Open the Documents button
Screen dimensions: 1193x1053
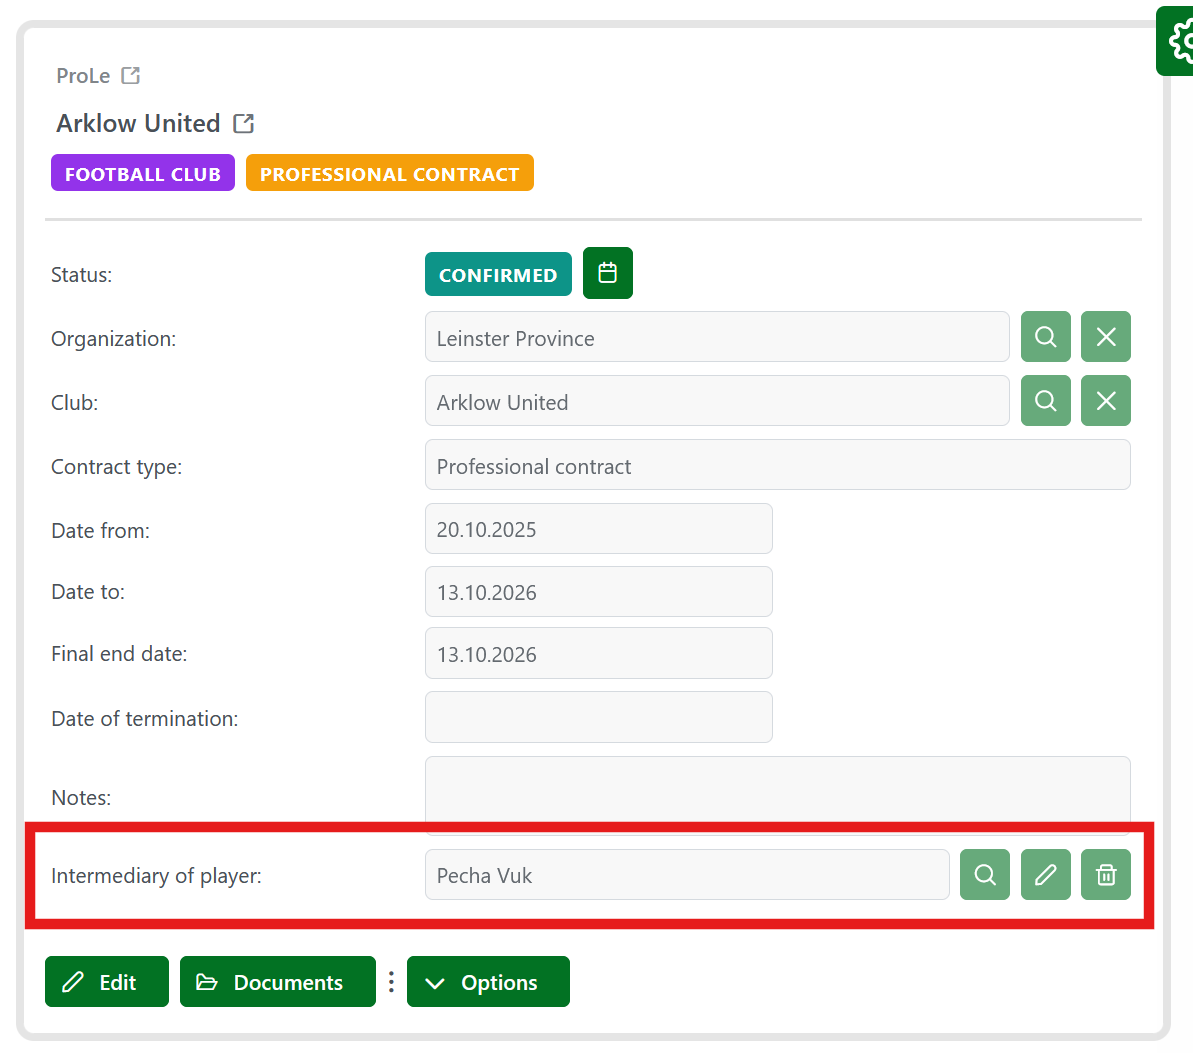[x=277, y=982]
